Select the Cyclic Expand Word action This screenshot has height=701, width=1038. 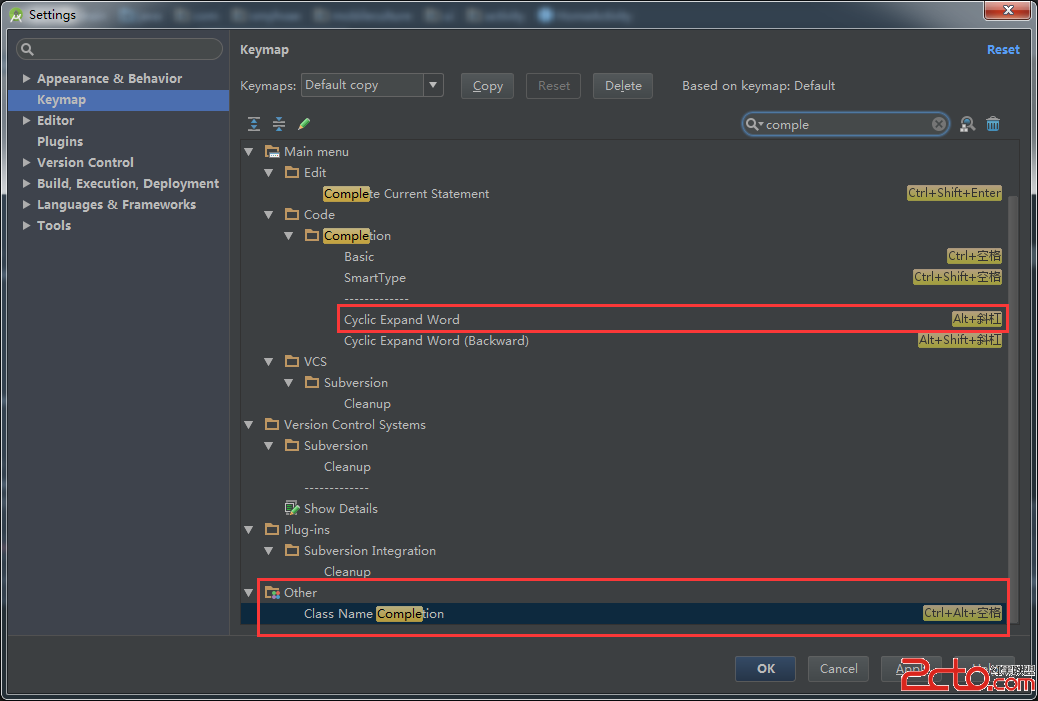[x=402, y=320]
